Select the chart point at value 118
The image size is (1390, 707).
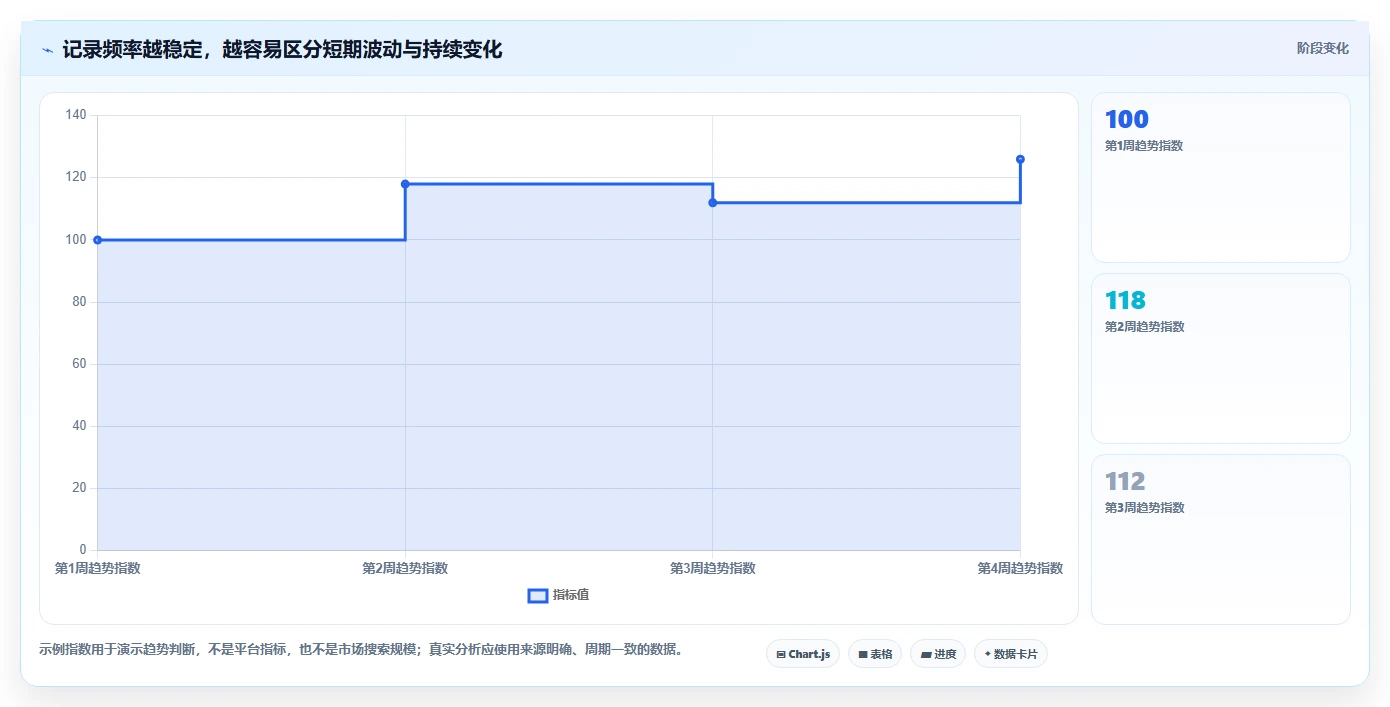pos(405,184)
